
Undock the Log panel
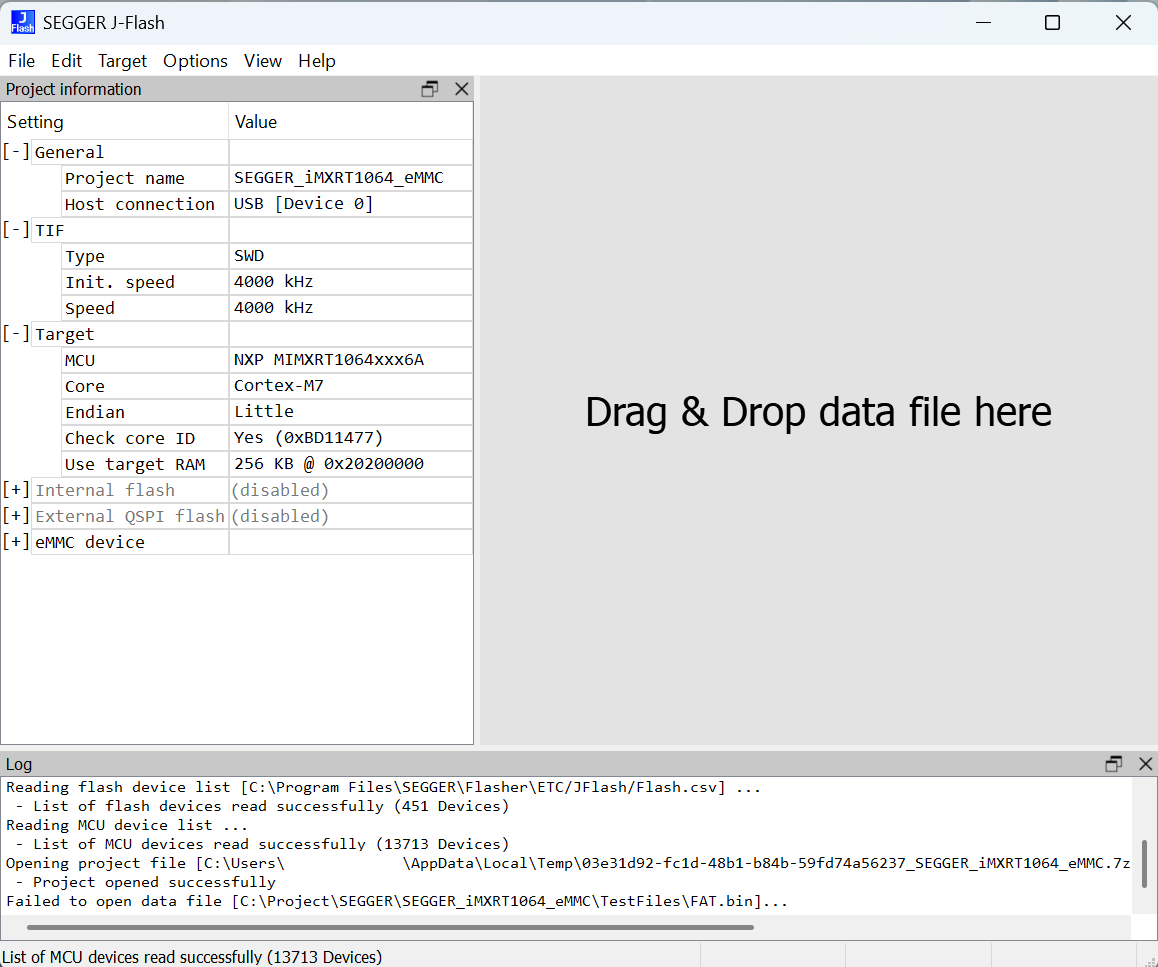1114,764
